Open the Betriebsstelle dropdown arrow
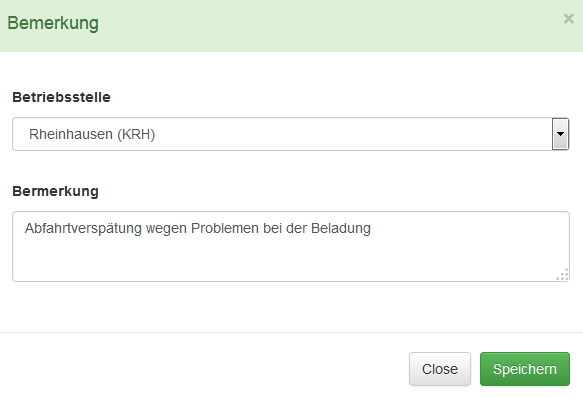The width and height of the screenshot is (583, 398). (560, 134)
